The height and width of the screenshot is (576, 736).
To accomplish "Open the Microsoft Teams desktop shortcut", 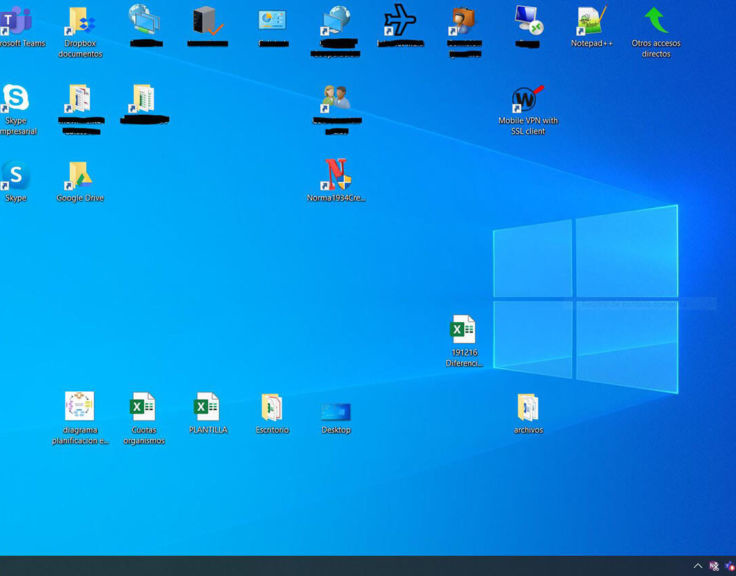I will coord(17,22).
